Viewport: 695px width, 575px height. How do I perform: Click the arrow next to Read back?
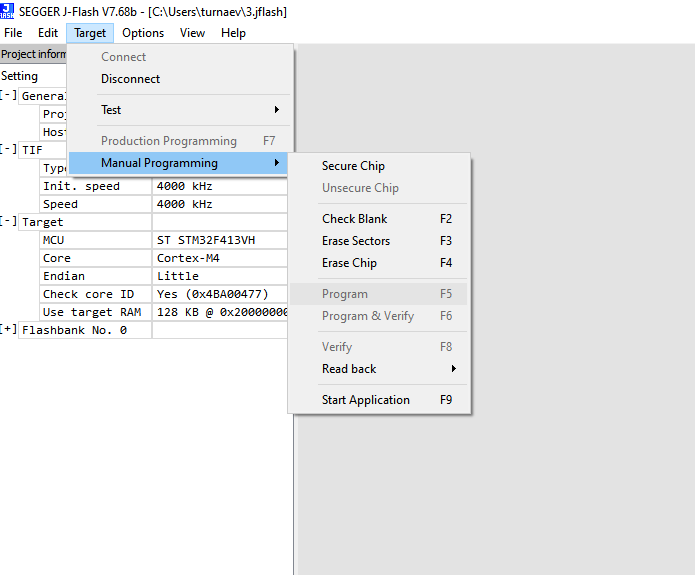tap(453, 368)
